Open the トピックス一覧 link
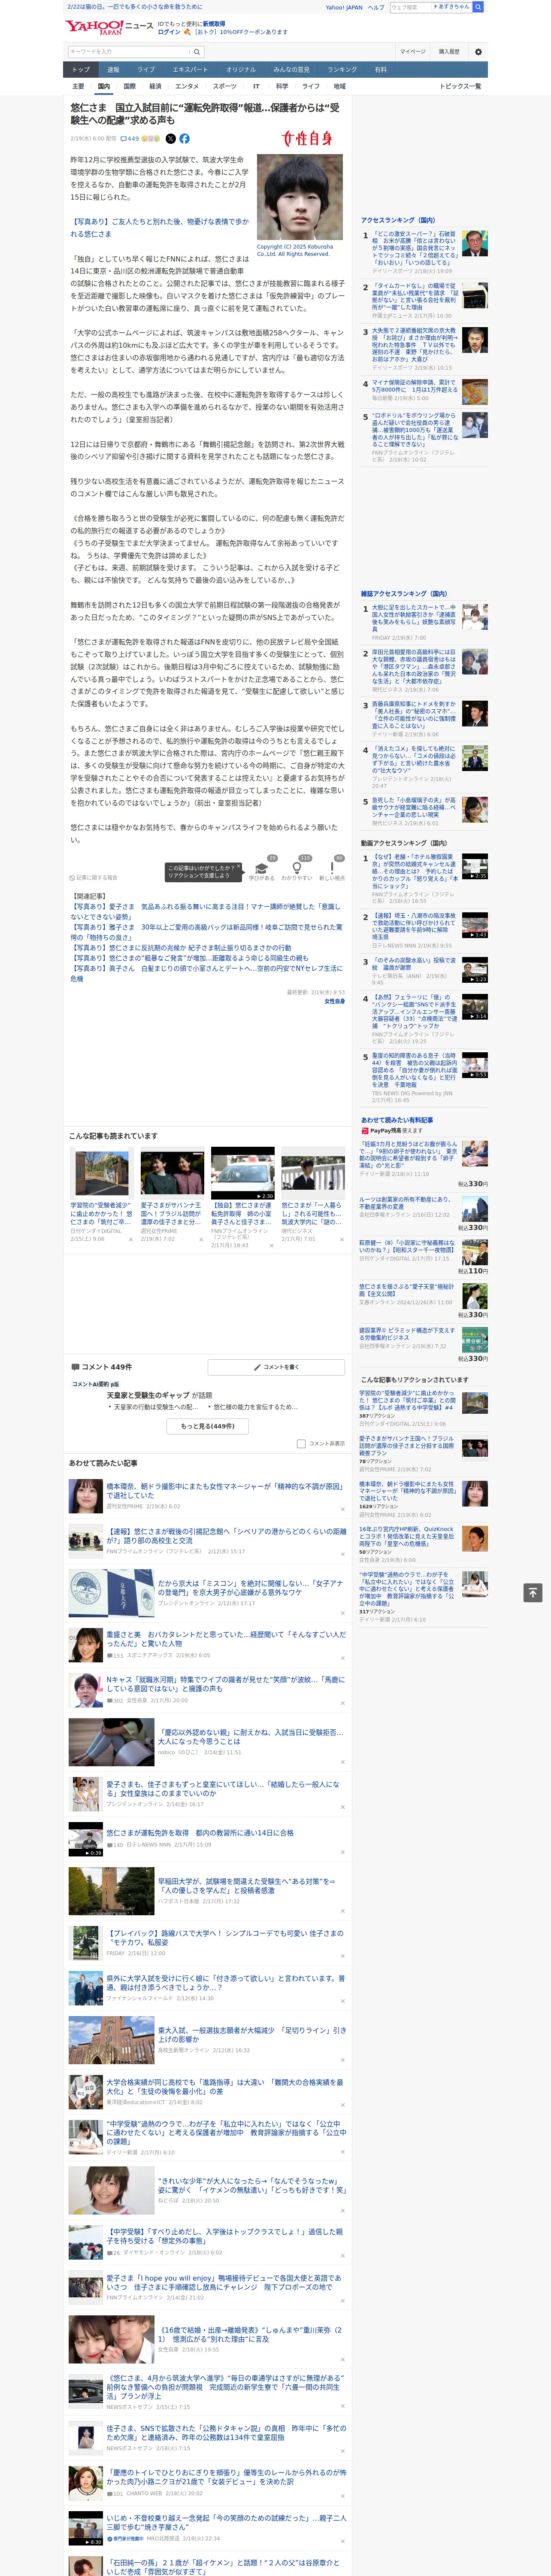The height and width of the screenshot is (2576, 551). point(460,86)
